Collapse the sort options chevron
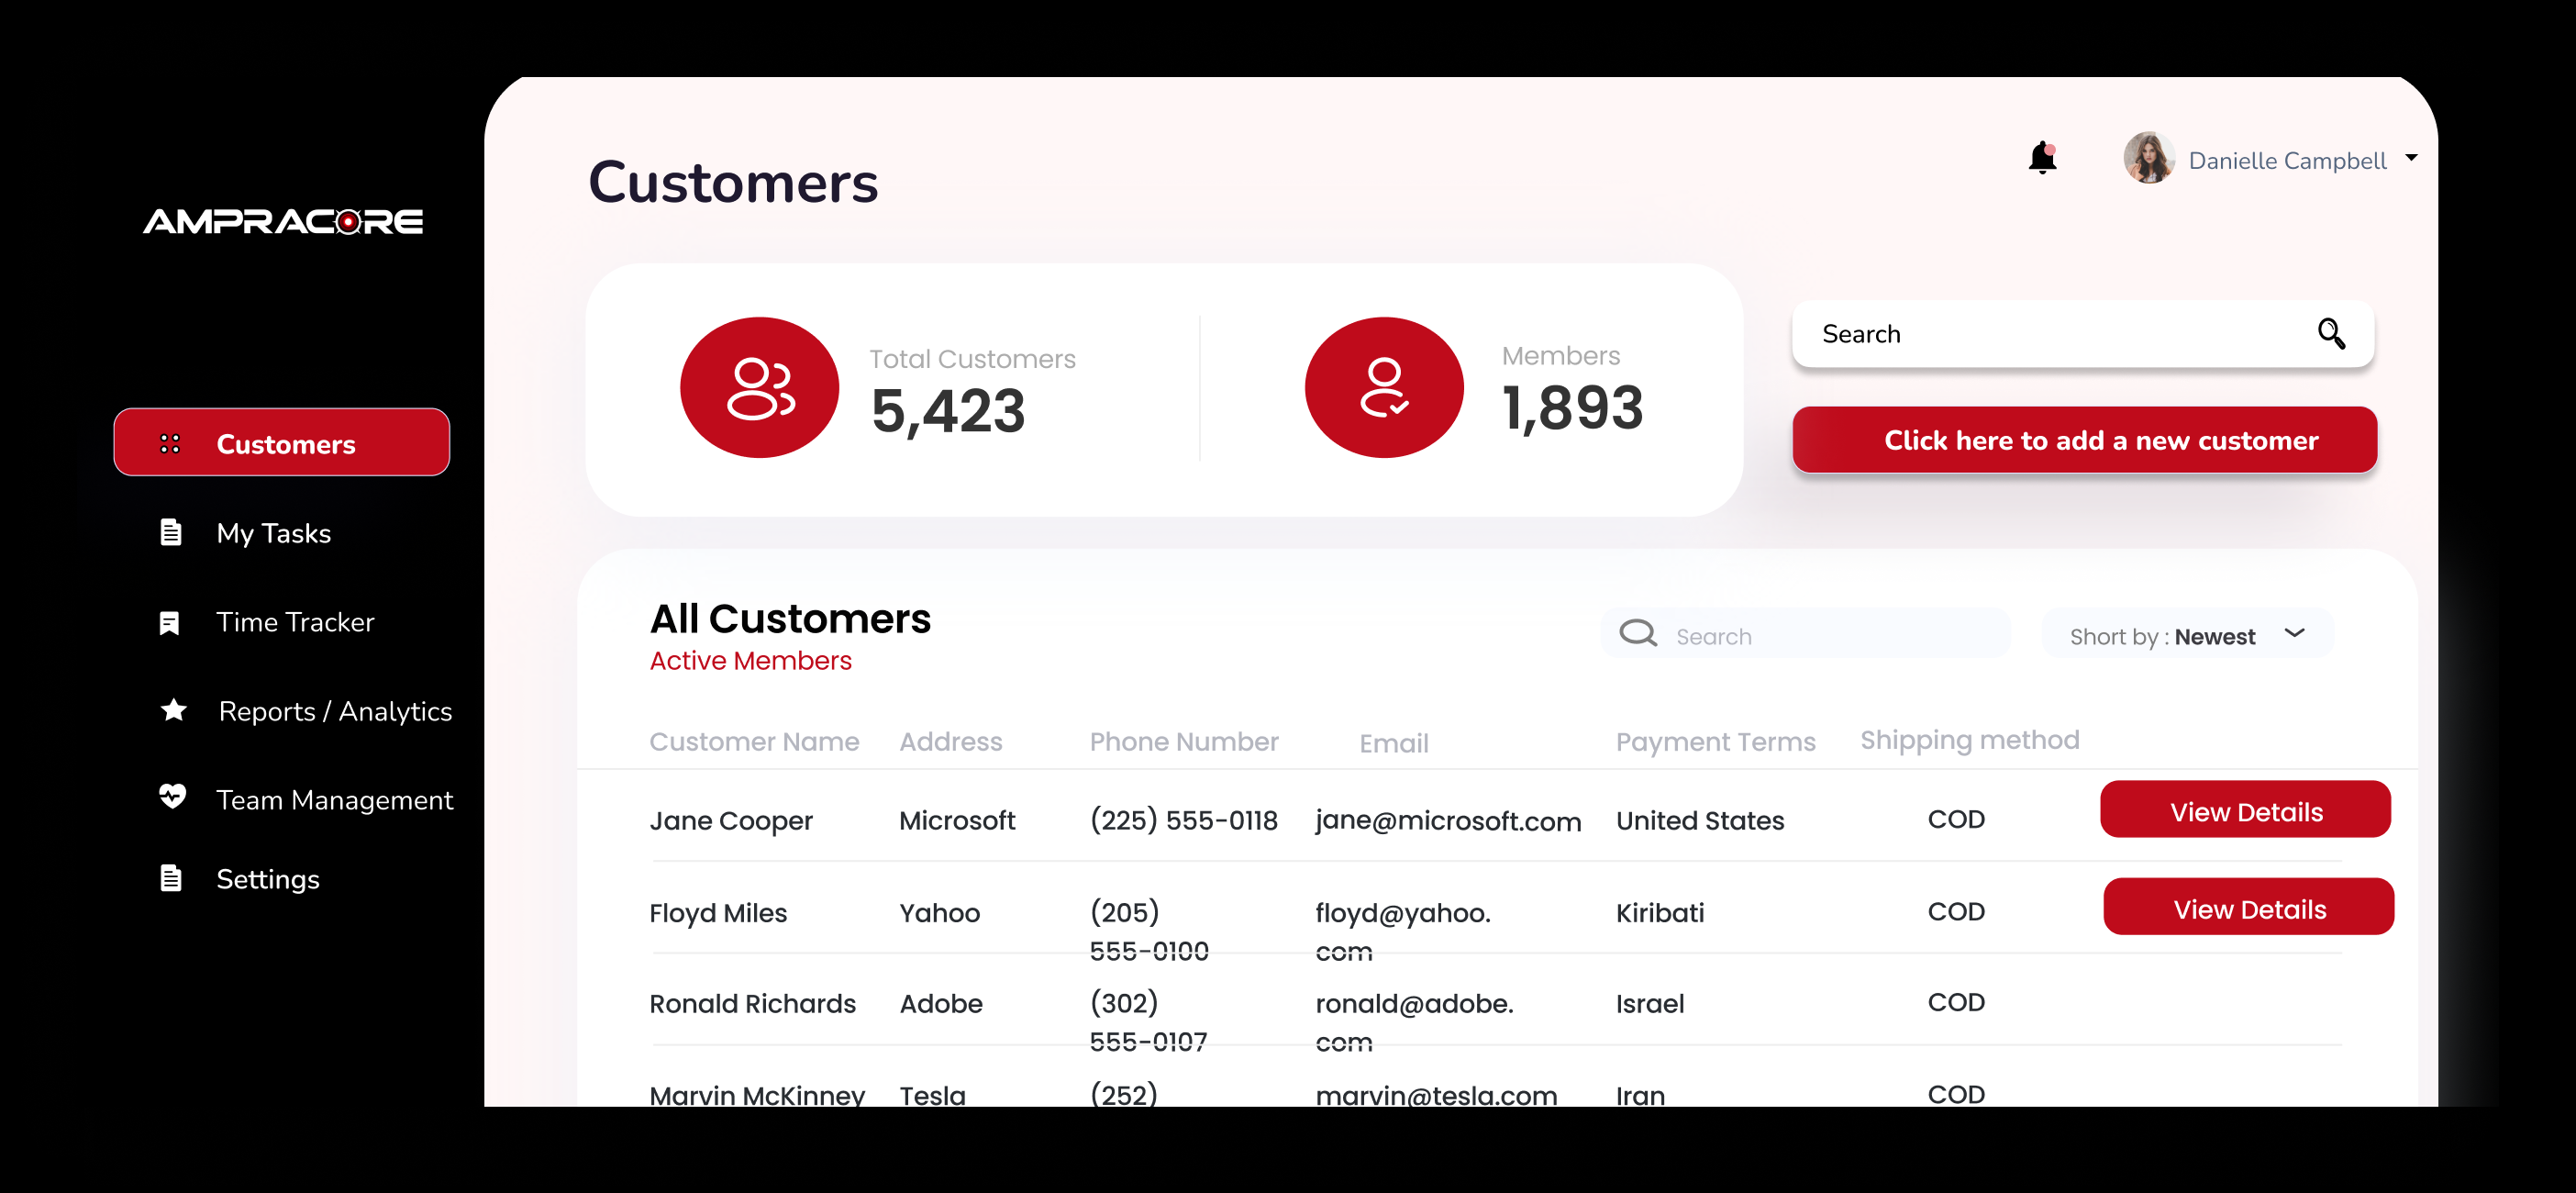This screenshot has height=1193, width=2576. coord(2295,633)
